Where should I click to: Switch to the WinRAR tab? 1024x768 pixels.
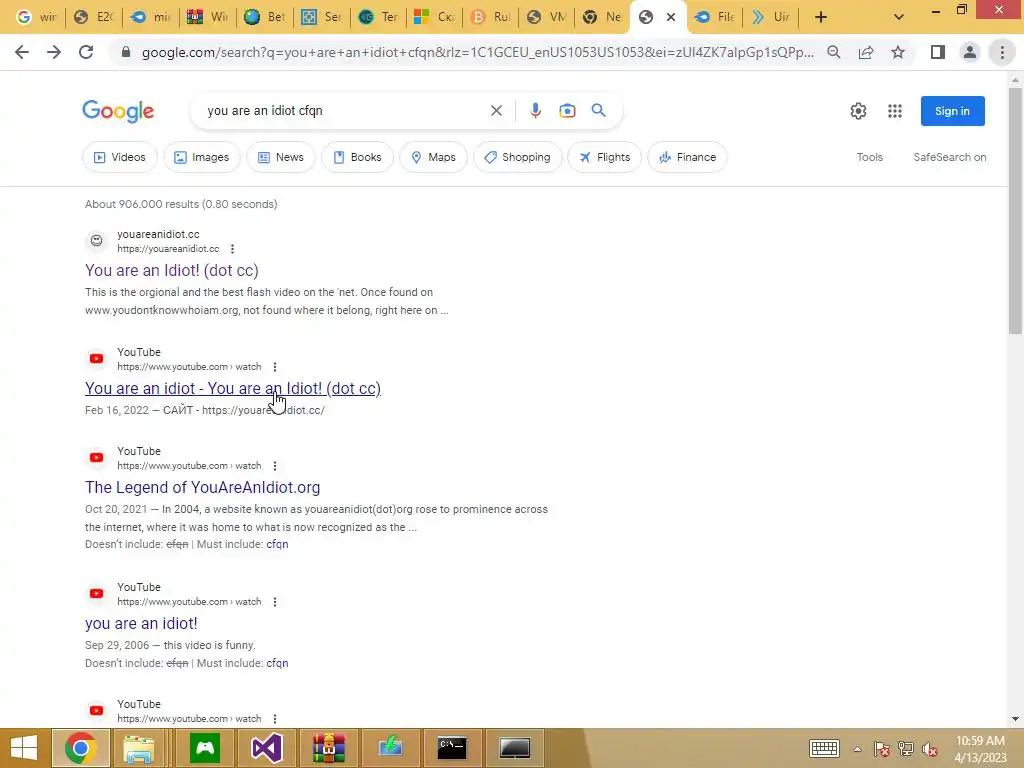[x=206, y=17]
